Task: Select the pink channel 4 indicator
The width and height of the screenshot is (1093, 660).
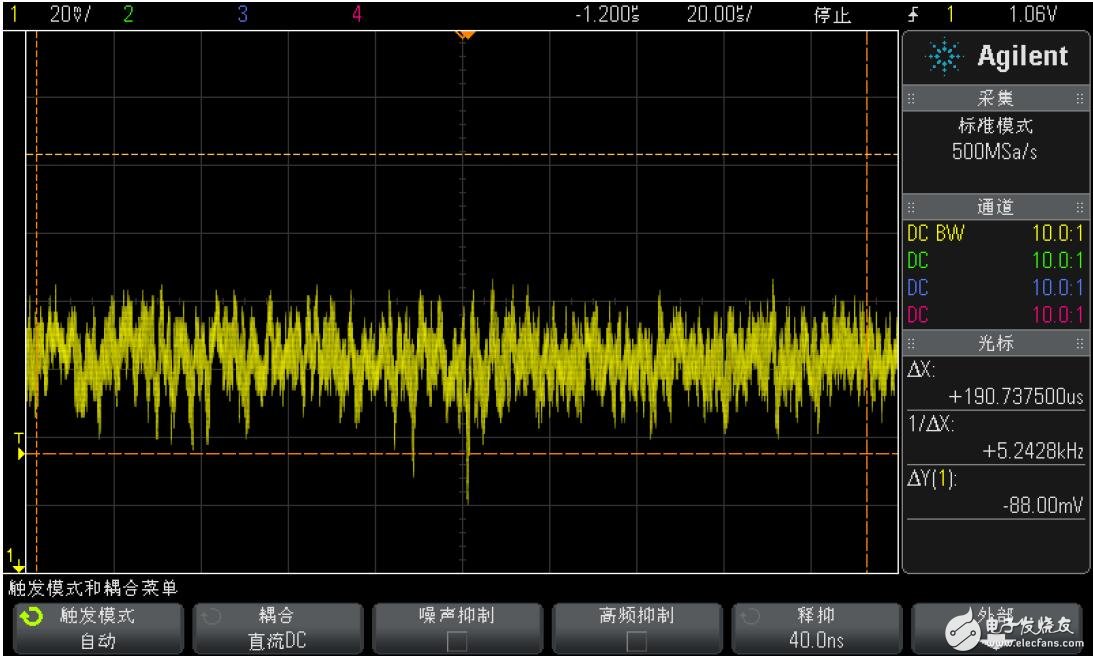Action: pos(357,15)
